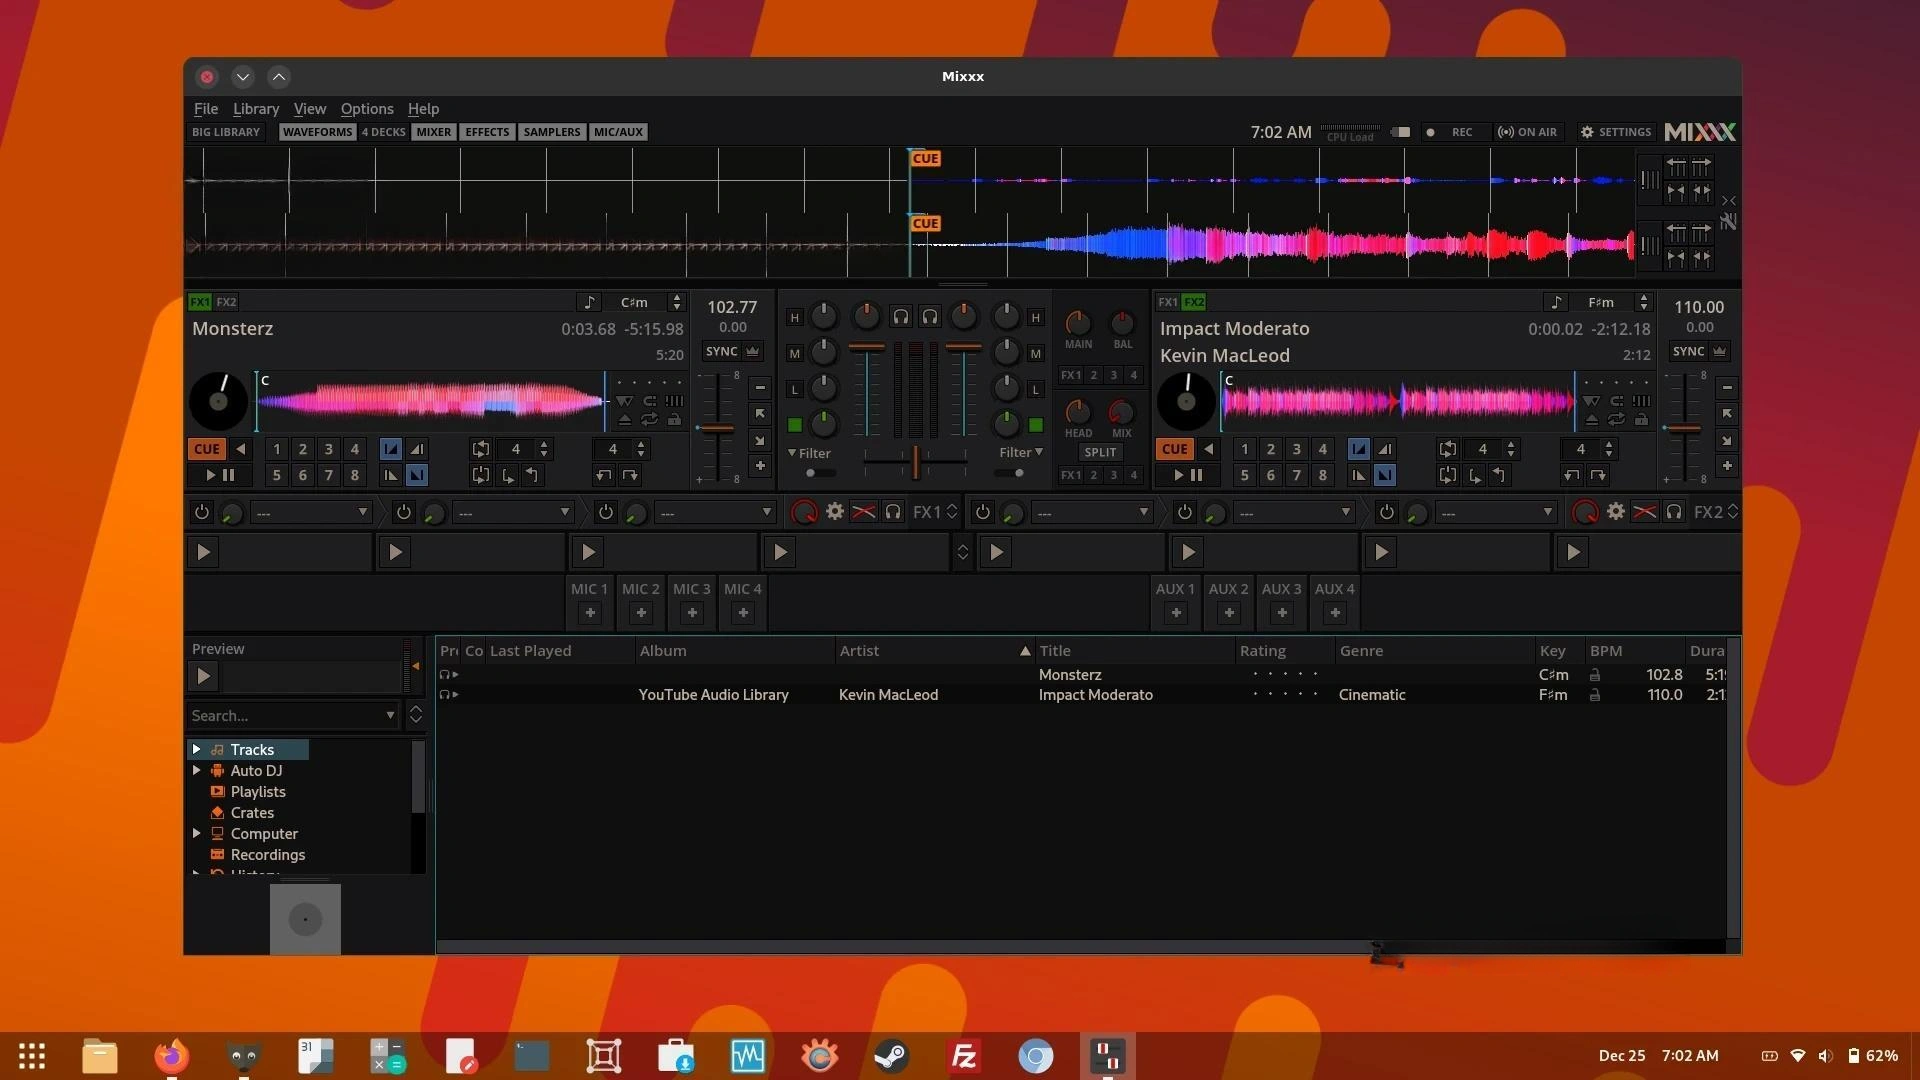Click the rate-down minus button on Monsterz deck

tap(760, 388)
